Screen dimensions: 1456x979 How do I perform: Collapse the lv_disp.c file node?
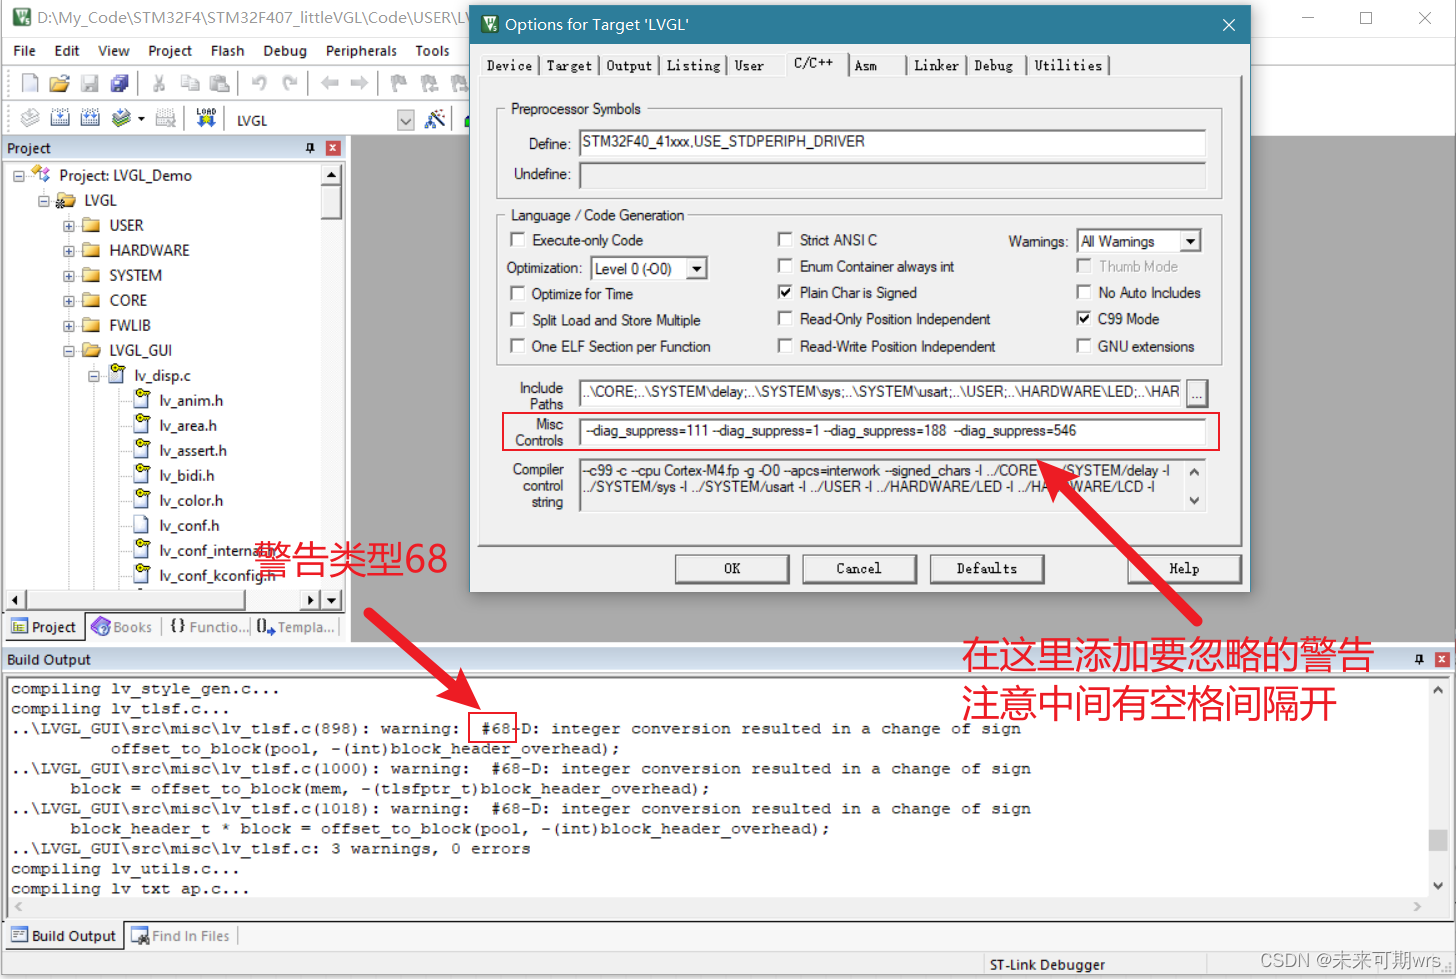[94, 376]
